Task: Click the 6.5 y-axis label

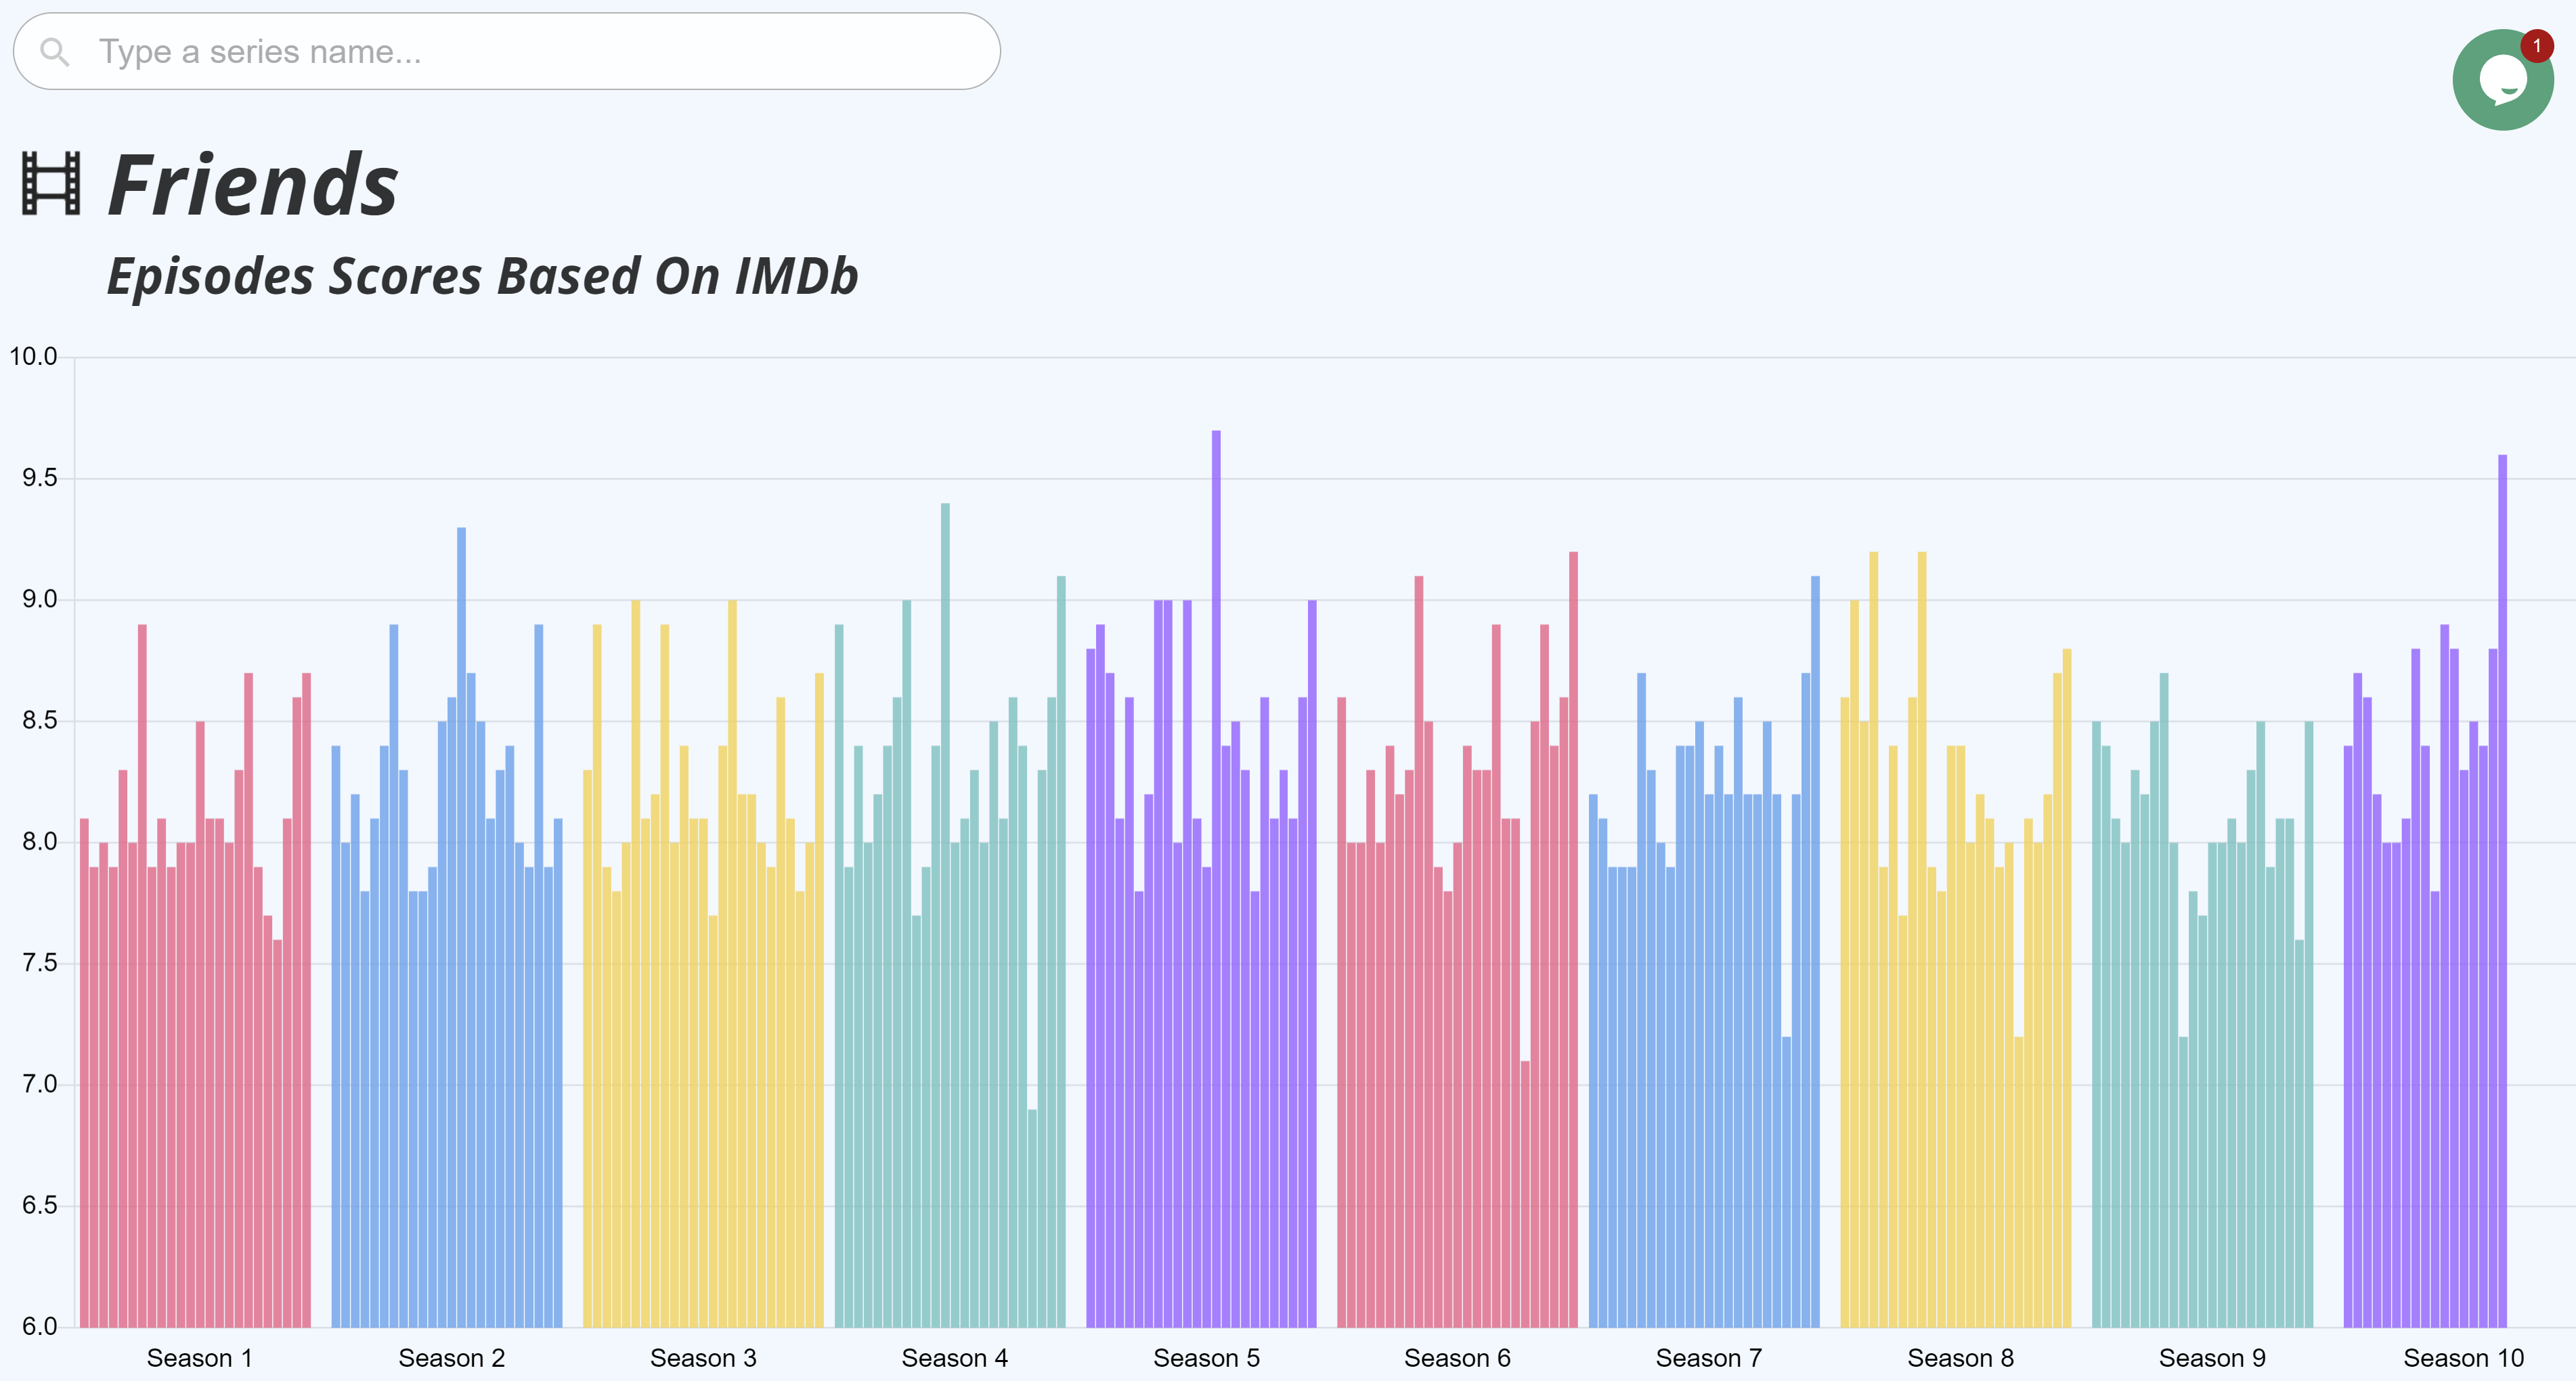Action: click(x=39, y=1205)
